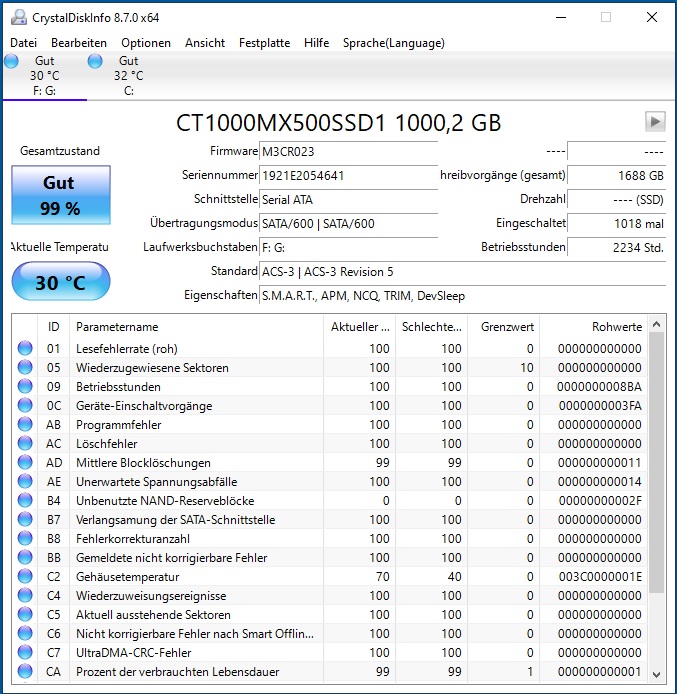The width and height of the screenshot is (677, 694).
Task: Click status orb of Wiederzugewiesene Sektoren row
Action: point(25,367)
